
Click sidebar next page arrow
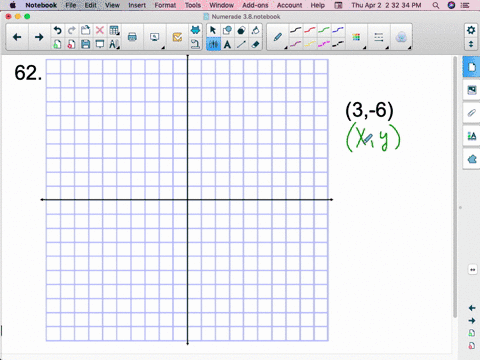472,321
